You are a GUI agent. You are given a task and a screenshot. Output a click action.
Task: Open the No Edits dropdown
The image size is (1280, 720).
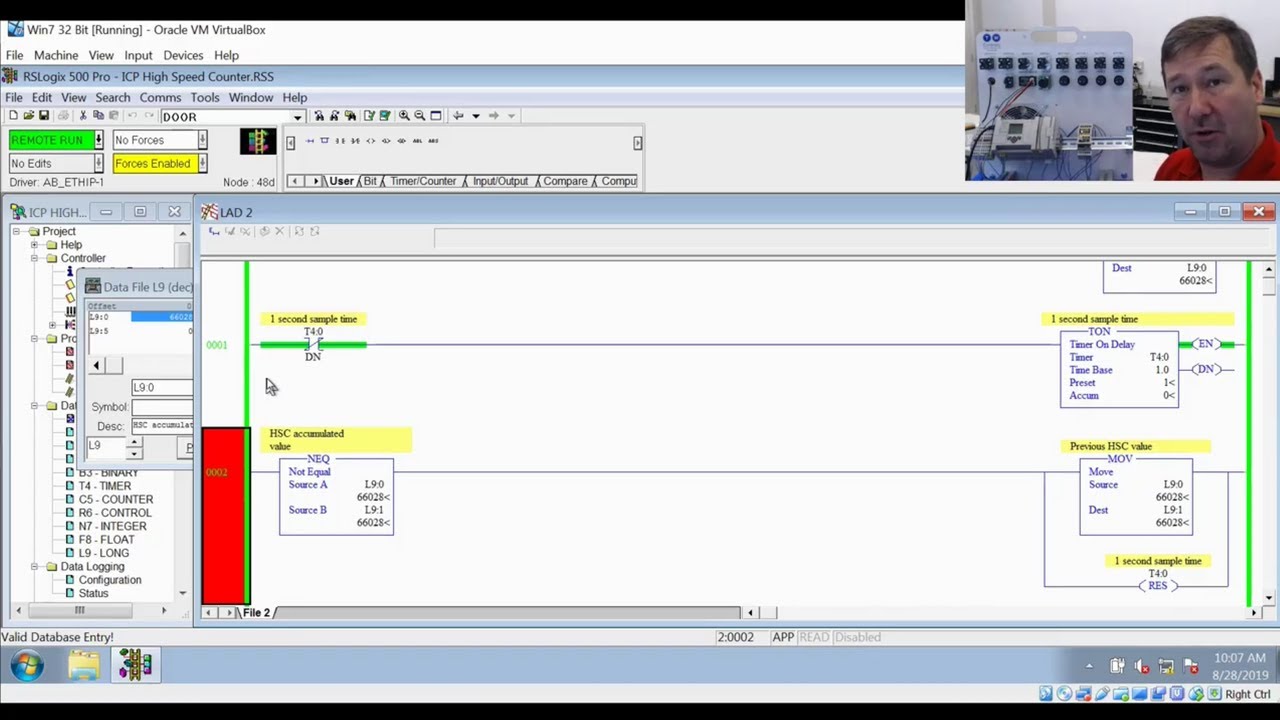pos(98,163)
